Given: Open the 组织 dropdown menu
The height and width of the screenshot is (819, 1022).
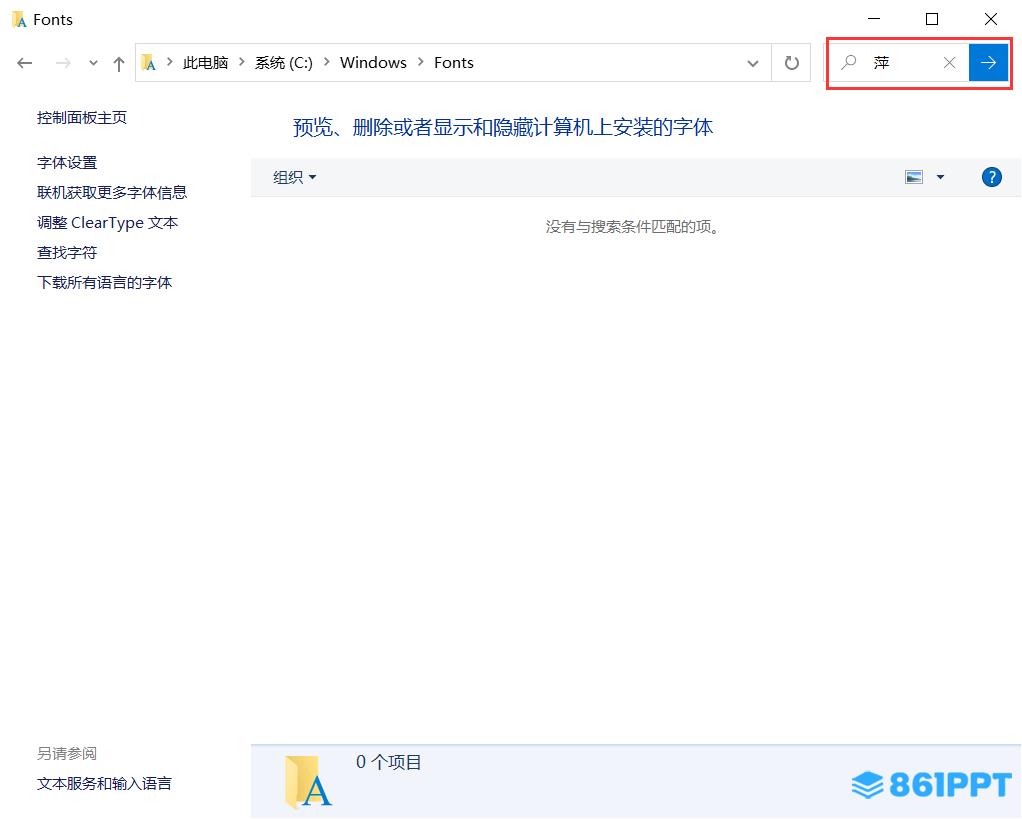Looking at the screenshot, I should (x=294, y=177).
